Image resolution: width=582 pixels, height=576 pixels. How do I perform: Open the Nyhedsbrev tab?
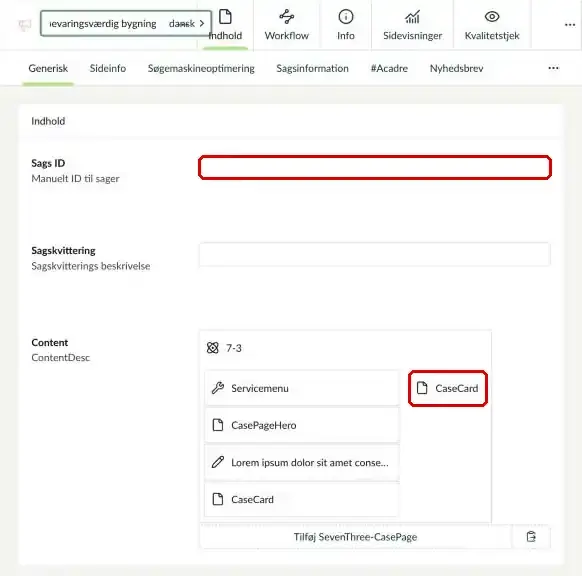[457, 68]
